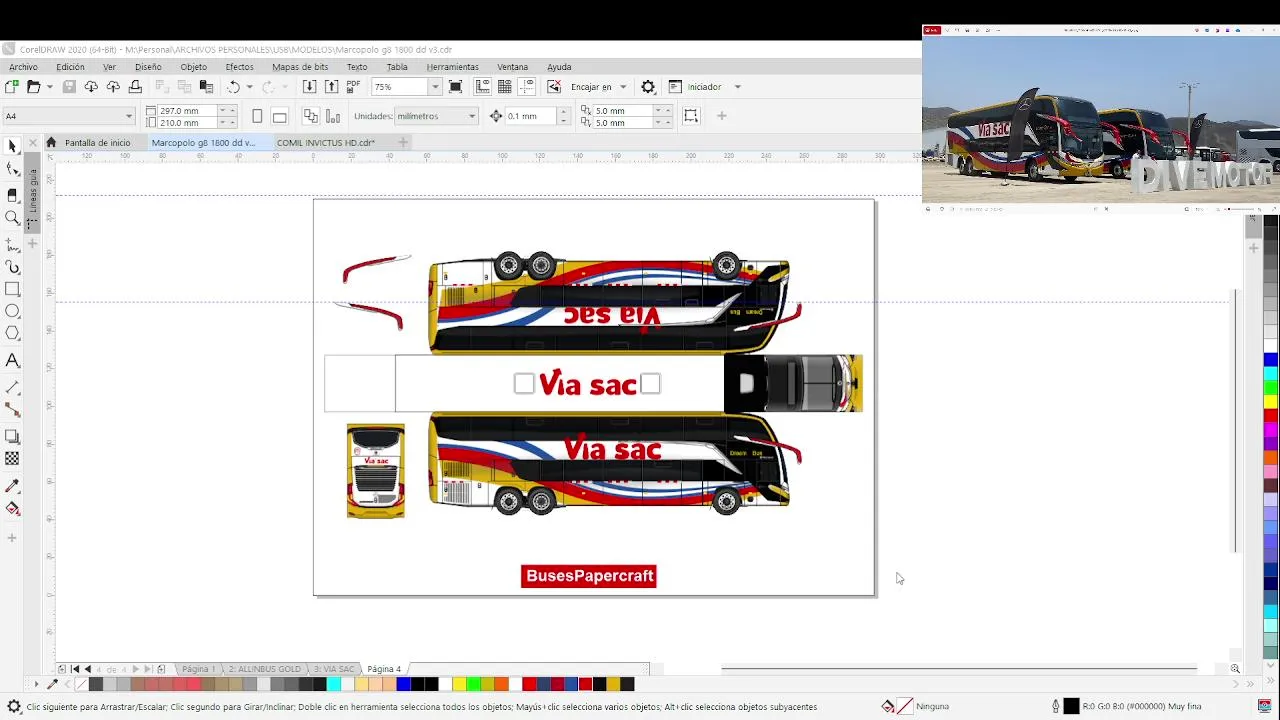
Task: Select the Connector tool
Action: [12, 409]
